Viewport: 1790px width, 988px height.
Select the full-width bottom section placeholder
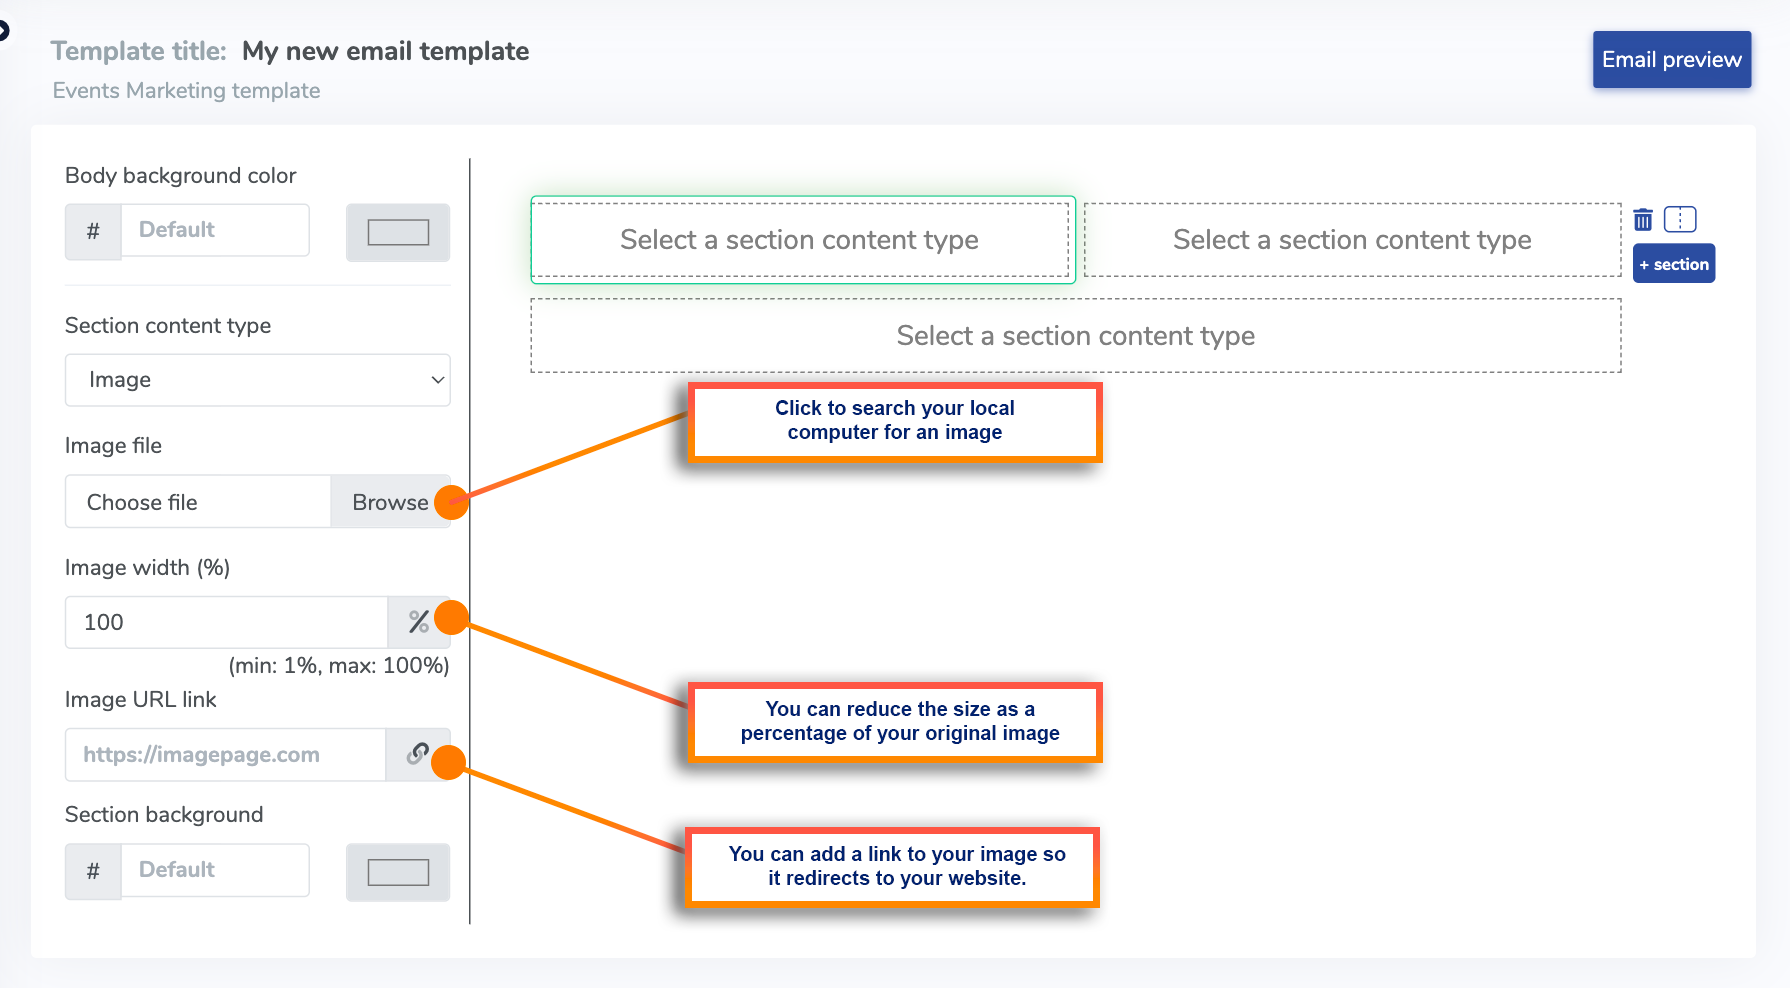pyautogui.click(x=1076, y=336)
